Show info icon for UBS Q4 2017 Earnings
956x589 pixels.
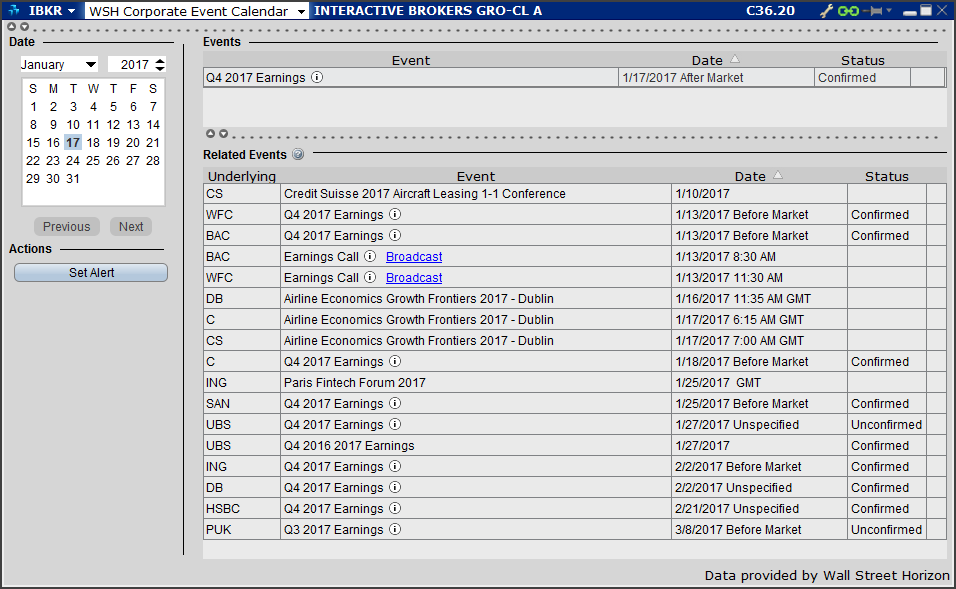point(395,424)
